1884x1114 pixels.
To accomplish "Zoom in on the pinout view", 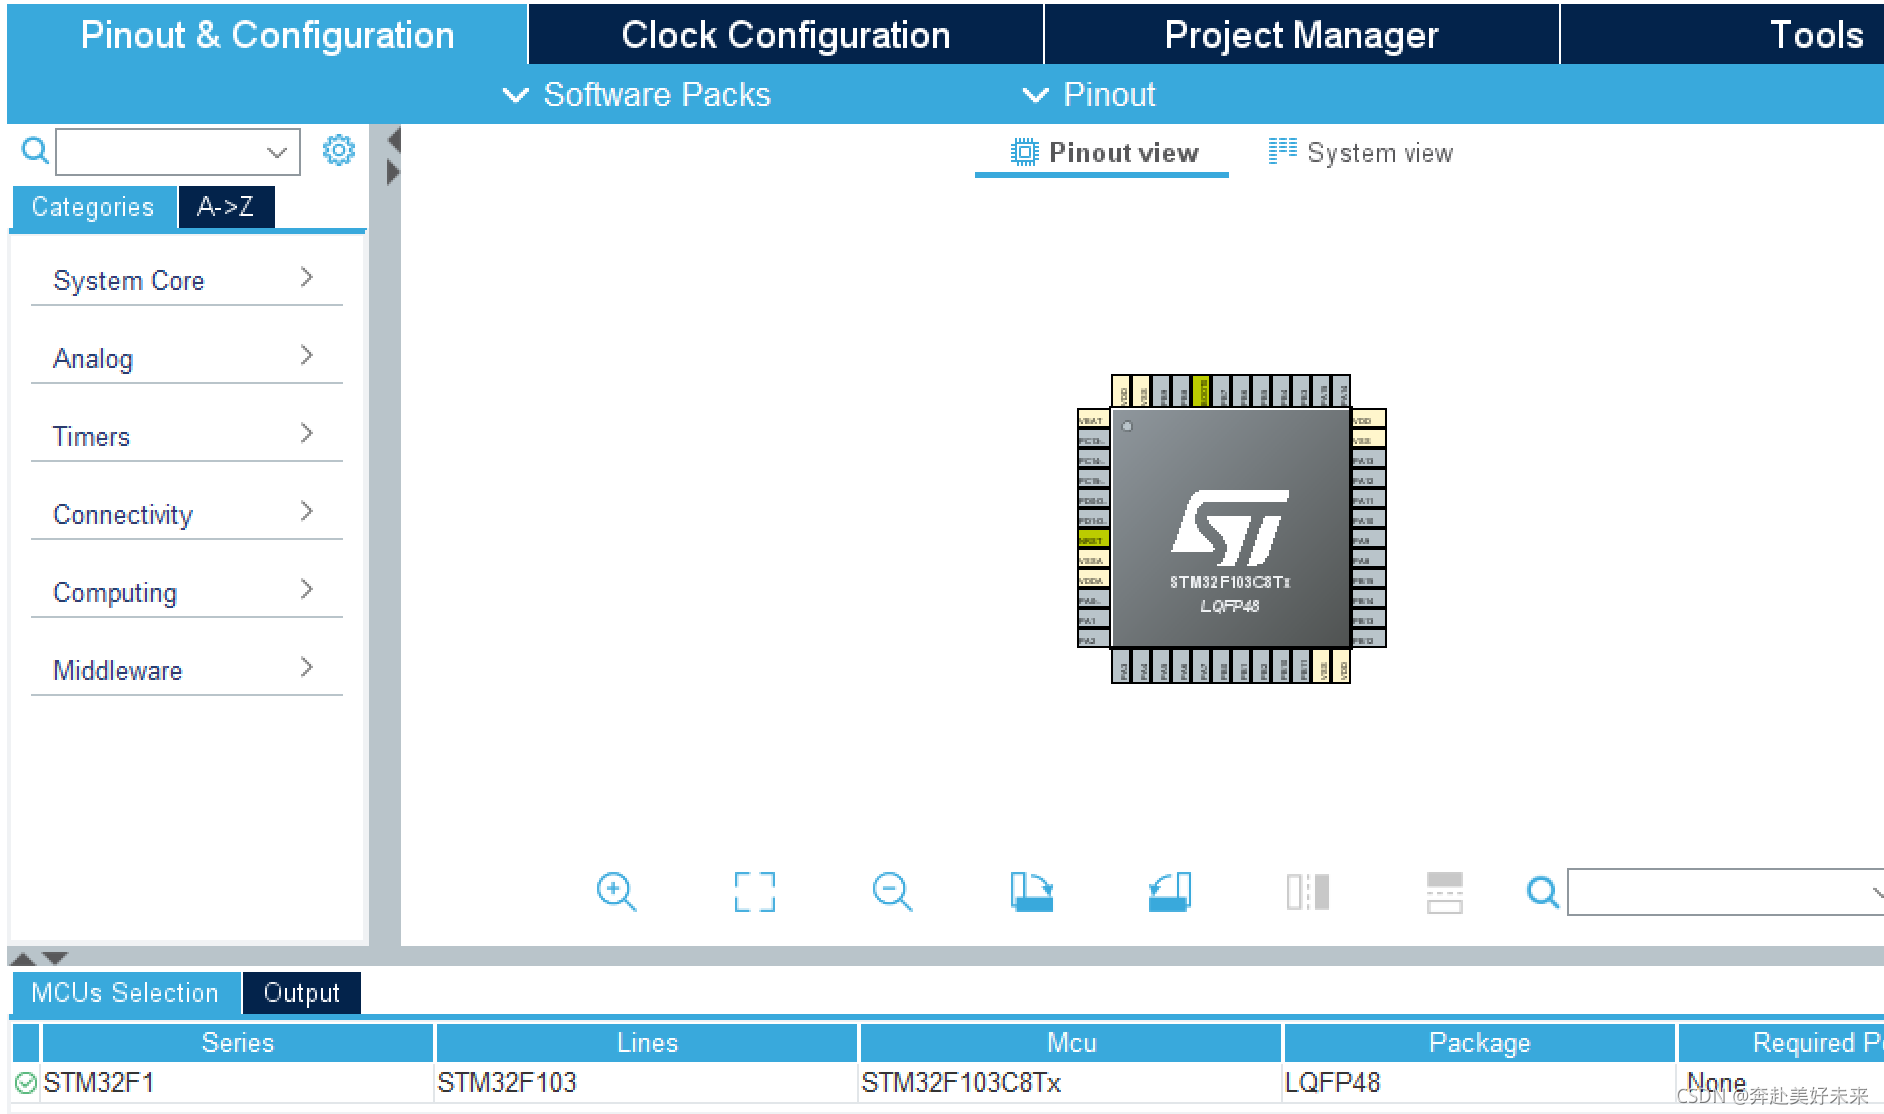I will (x=616, y=891).
